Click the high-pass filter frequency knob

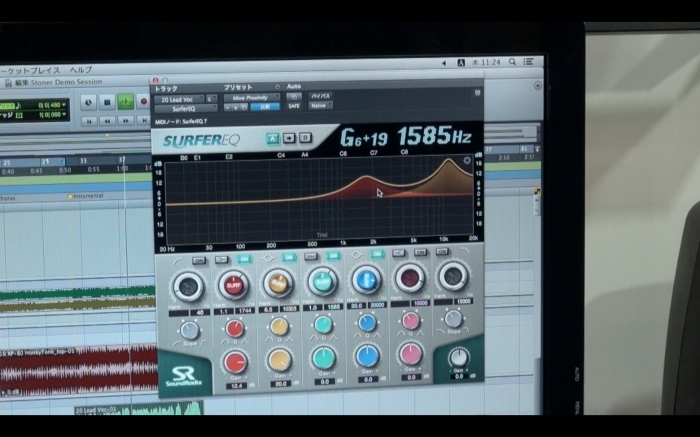point(188,287)
